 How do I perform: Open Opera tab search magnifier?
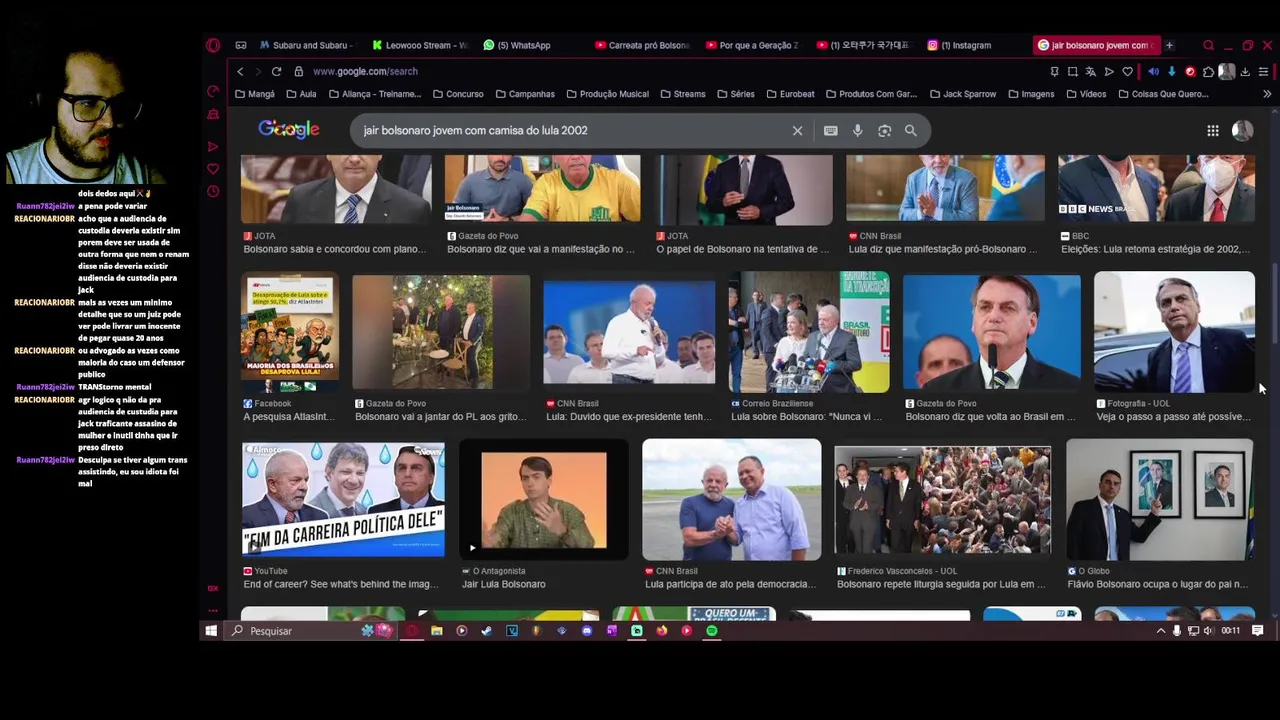[x=1208, y=45]
